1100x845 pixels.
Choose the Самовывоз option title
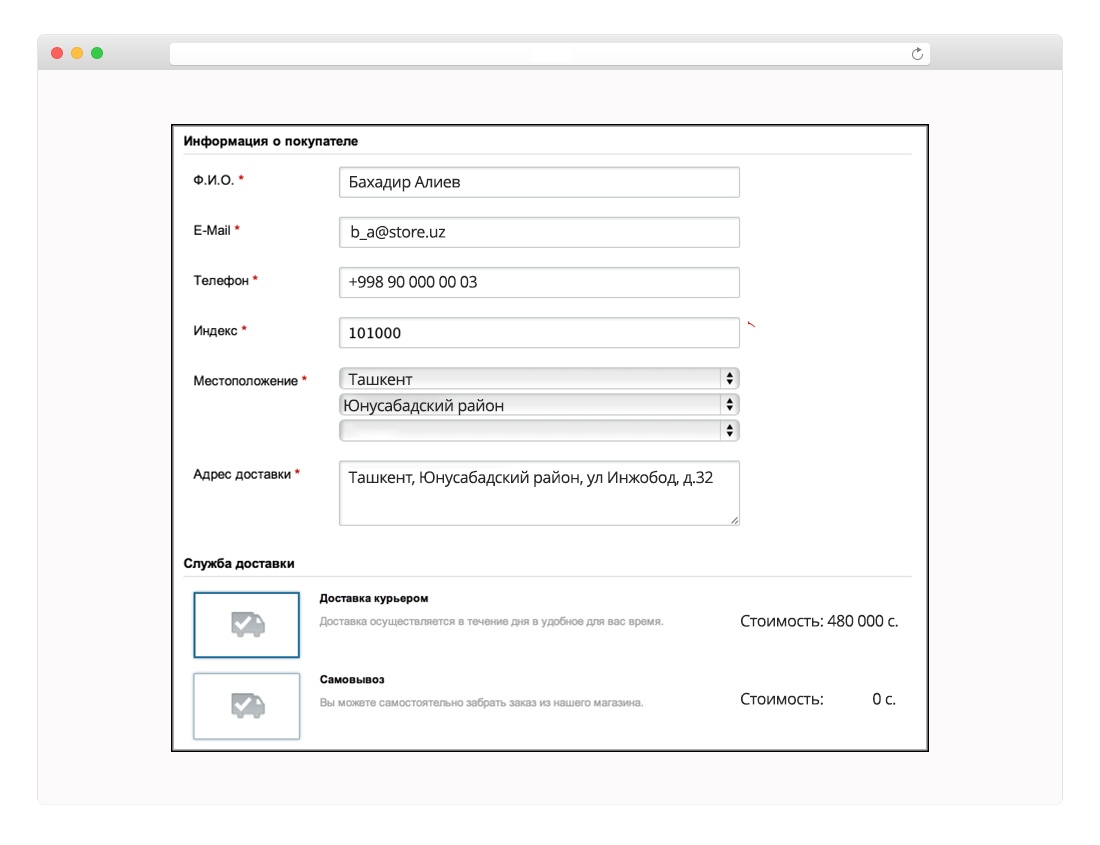pos(352,679)
